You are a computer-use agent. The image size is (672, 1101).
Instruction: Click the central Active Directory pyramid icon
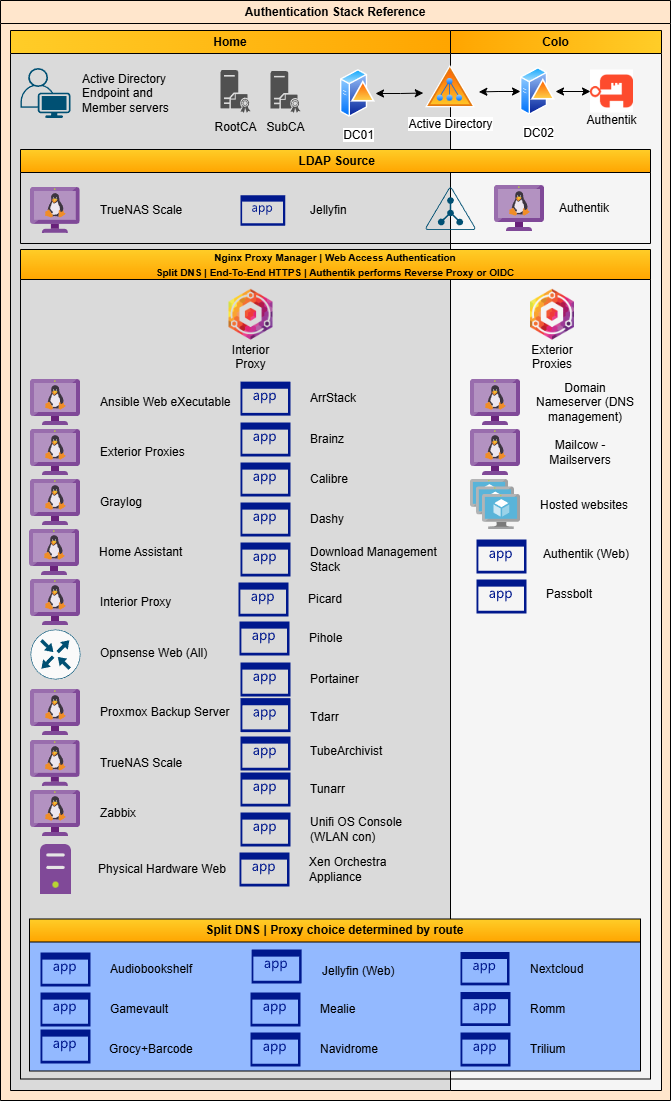(x=449, y=88)
